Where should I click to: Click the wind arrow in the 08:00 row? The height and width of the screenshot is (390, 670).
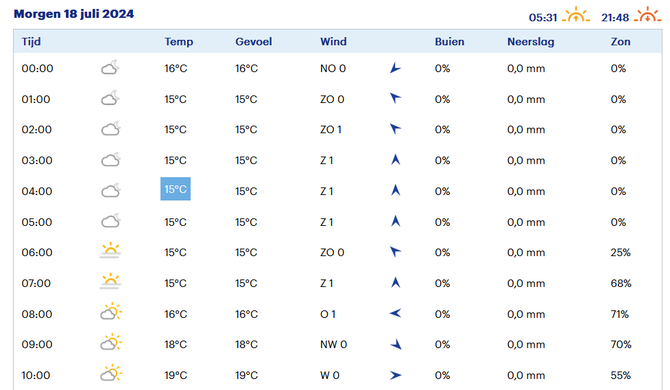point(396,314)
